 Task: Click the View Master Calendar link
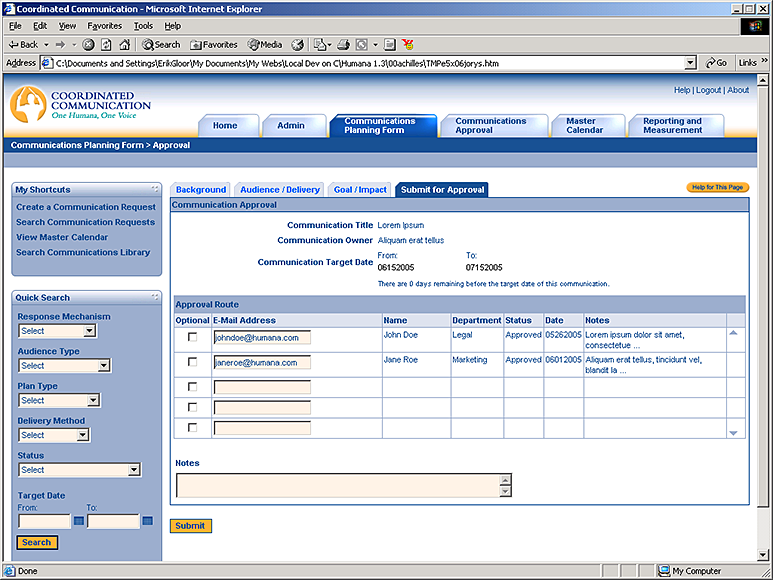tap(62, 237)
